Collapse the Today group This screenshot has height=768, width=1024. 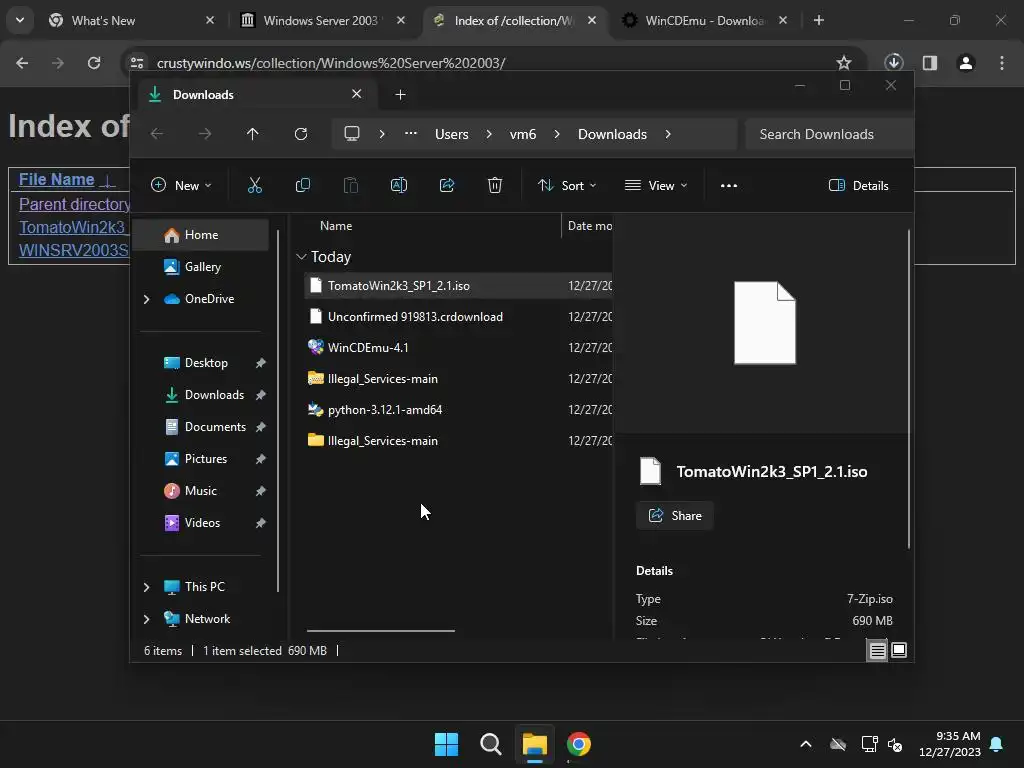pyautogui.click(x=301, y=257)
